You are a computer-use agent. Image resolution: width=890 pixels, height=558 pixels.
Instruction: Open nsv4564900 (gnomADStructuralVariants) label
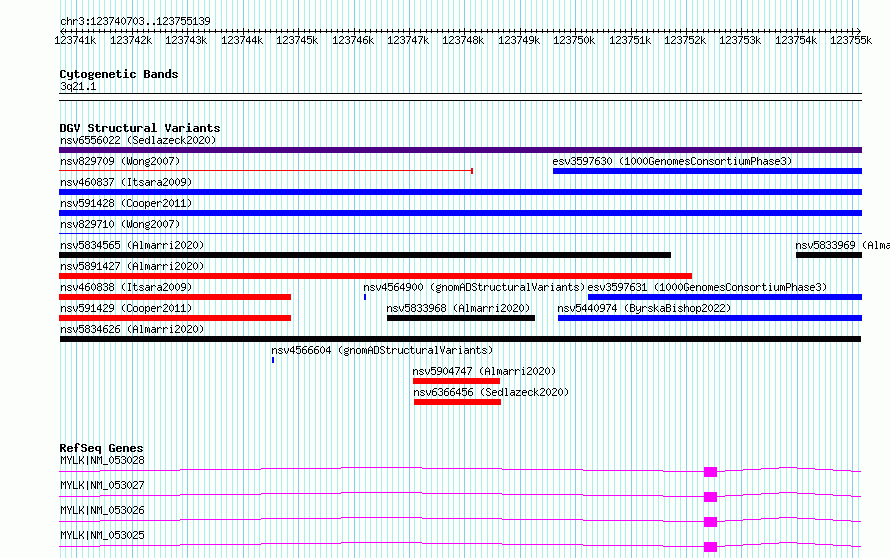point(474,287)
